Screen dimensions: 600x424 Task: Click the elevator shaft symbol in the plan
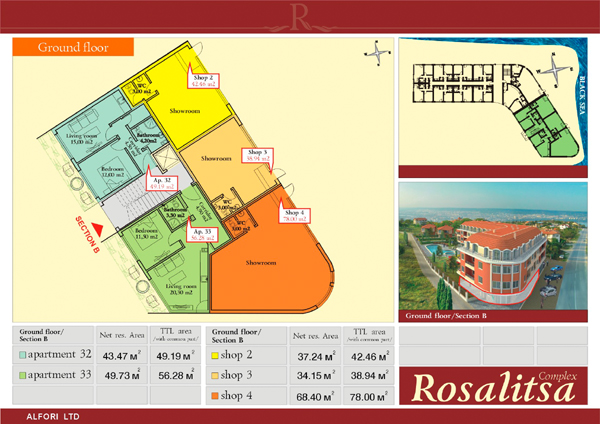coord(165,158)
